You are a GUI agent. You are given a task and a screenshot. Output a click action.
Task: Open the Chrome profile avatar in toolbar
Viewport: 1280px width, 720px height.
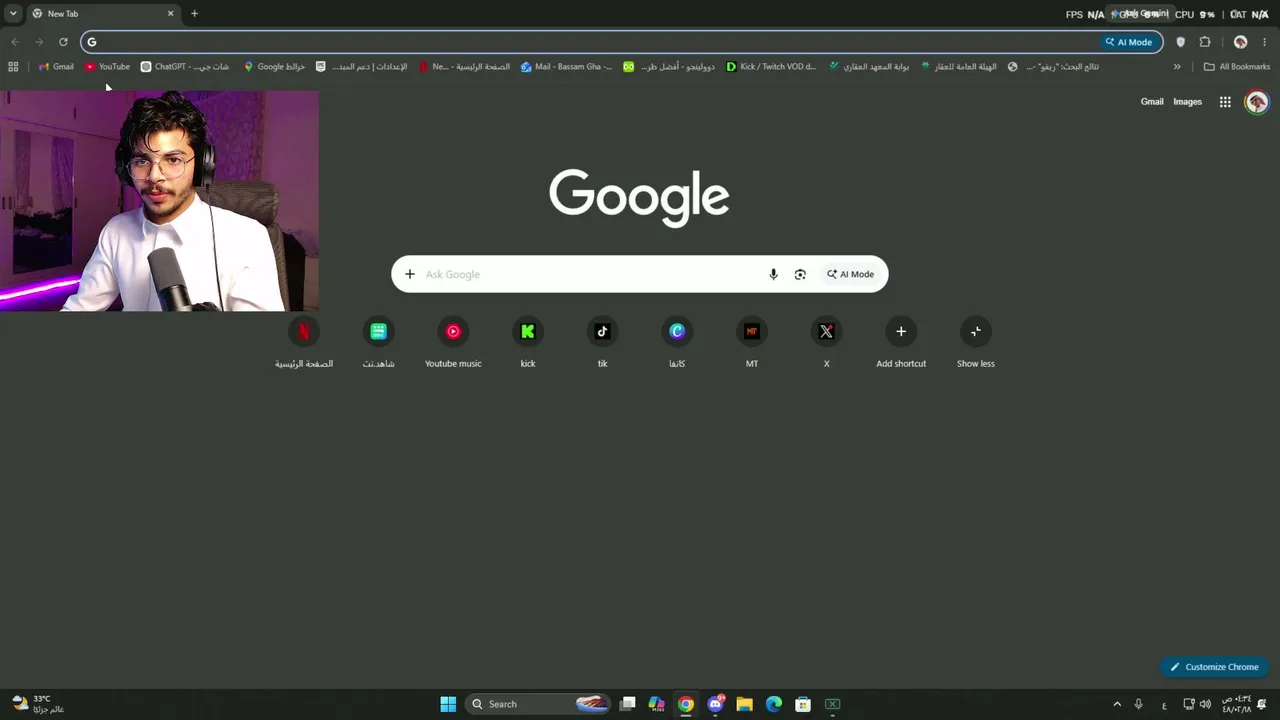coord(1240,42)
